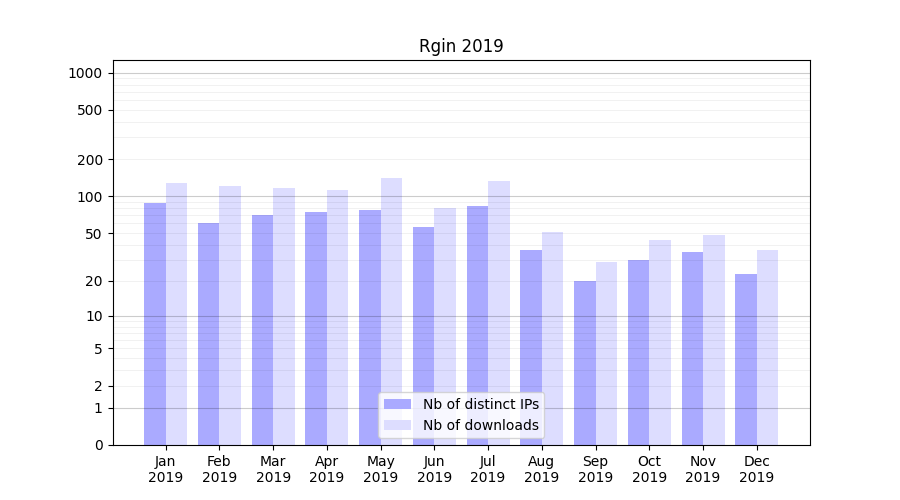Click the distinct IPs legend color swatch

397,404
